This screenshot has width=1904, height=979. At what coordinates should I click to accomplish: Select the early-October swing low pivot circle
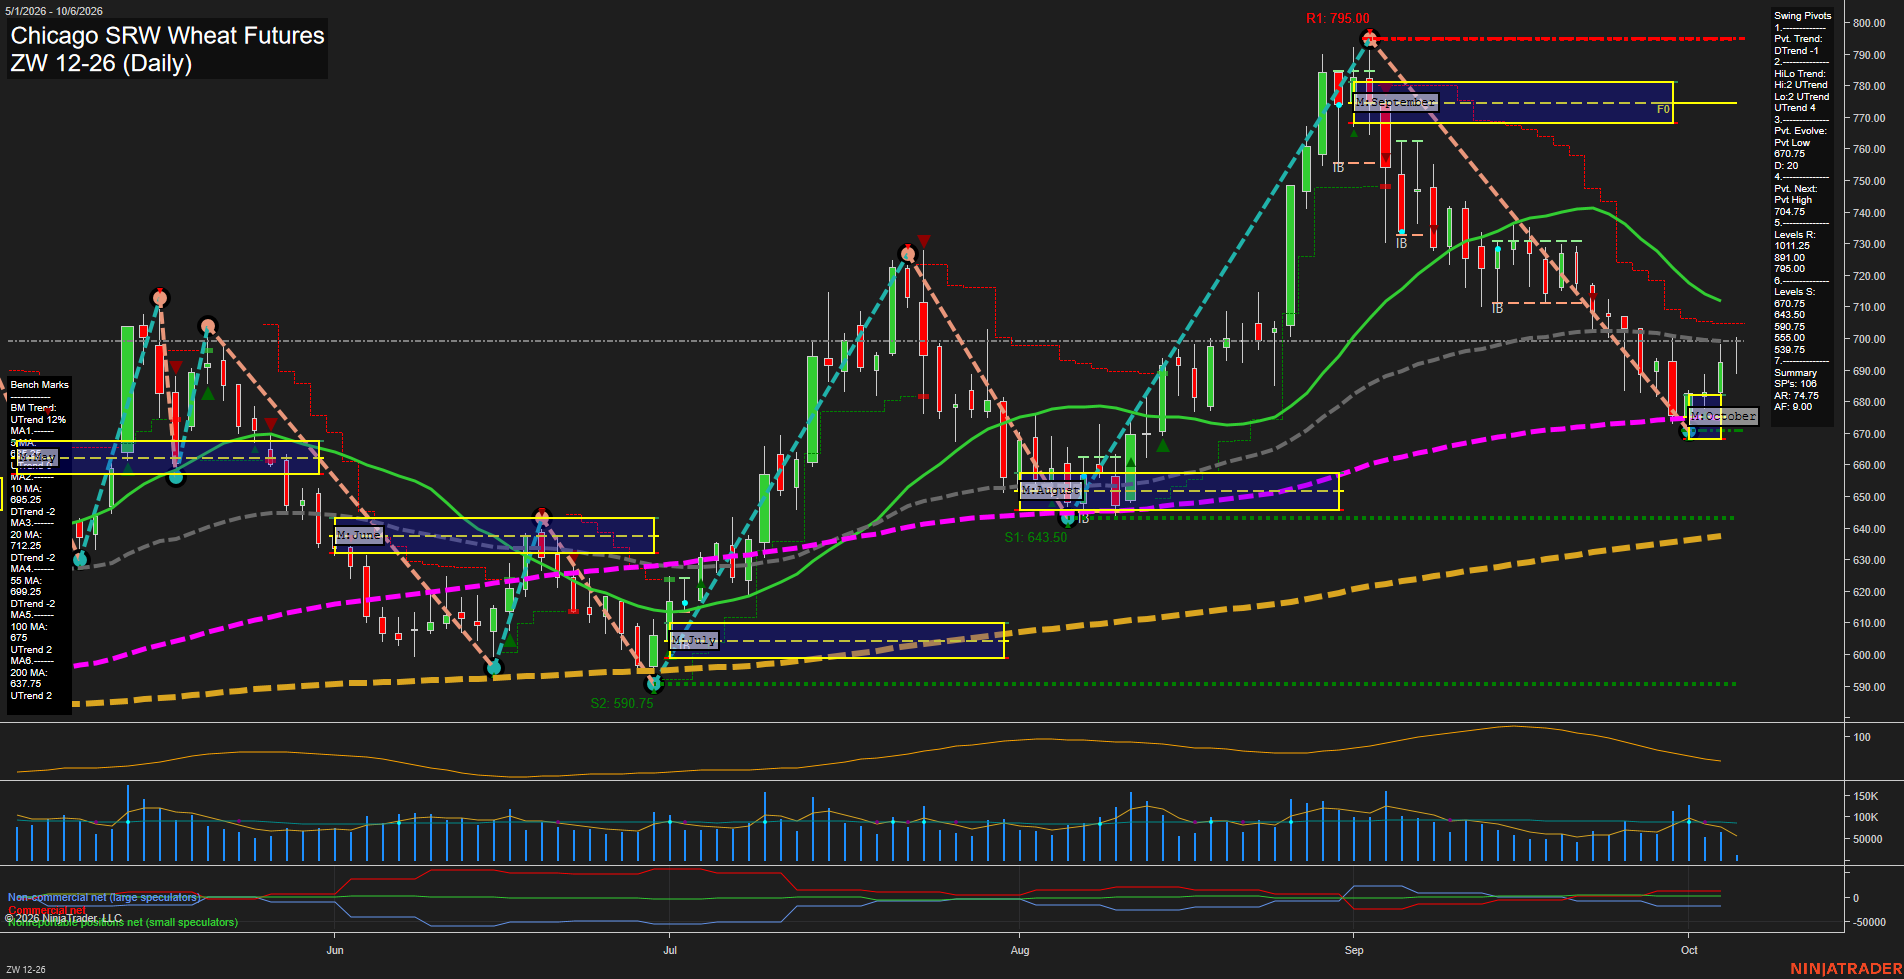(1688, 431)
